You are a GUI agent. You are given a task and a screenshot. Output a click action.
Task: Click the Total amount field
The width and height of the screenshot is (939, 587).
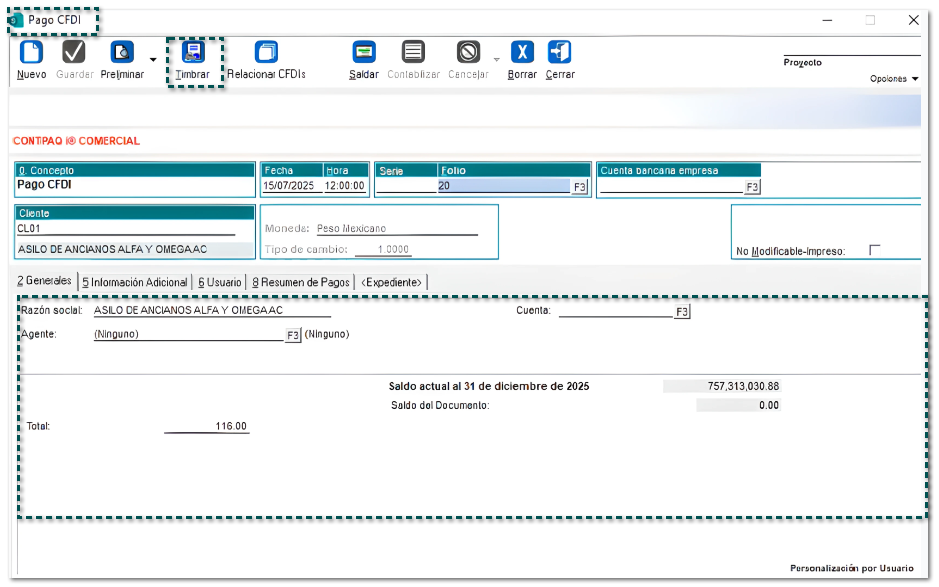(x=207, y=426)
